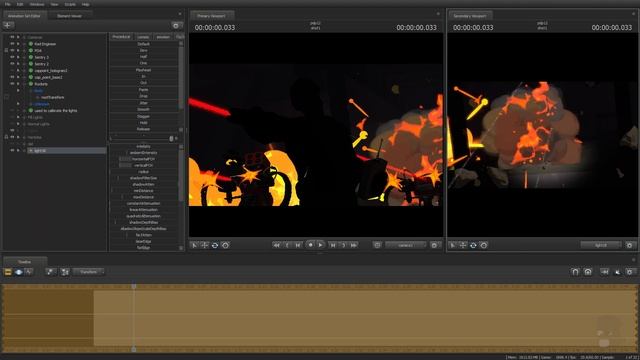Image resolution: width=640 pixels, height=360 pixels.
Task: Select the screen manipulator tool in Secondary Viewport
Action: click(484, 245)
